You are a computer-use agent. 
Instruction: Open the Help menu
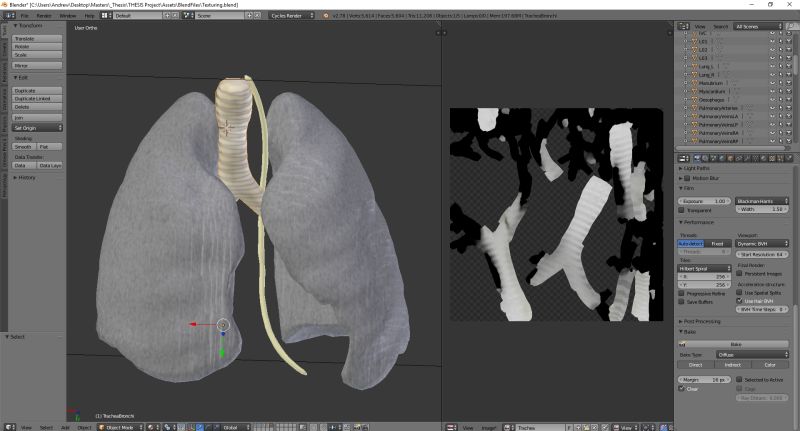tap(89, 16)
